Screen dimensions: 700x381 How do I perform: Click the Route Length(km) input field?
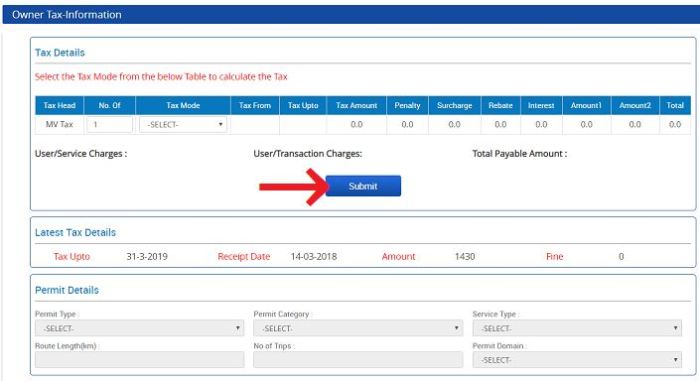pos(139,360)
